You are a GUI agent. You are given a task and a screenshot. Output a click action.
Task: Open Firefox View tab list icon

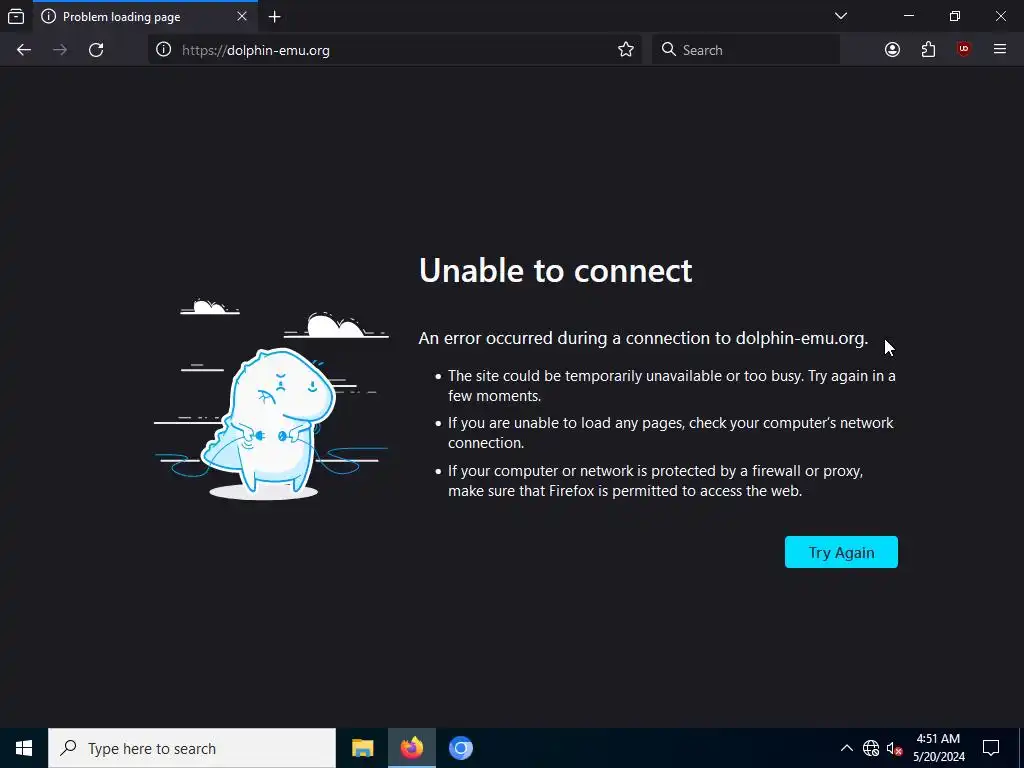pyautogui.click(x=16, y=16)
